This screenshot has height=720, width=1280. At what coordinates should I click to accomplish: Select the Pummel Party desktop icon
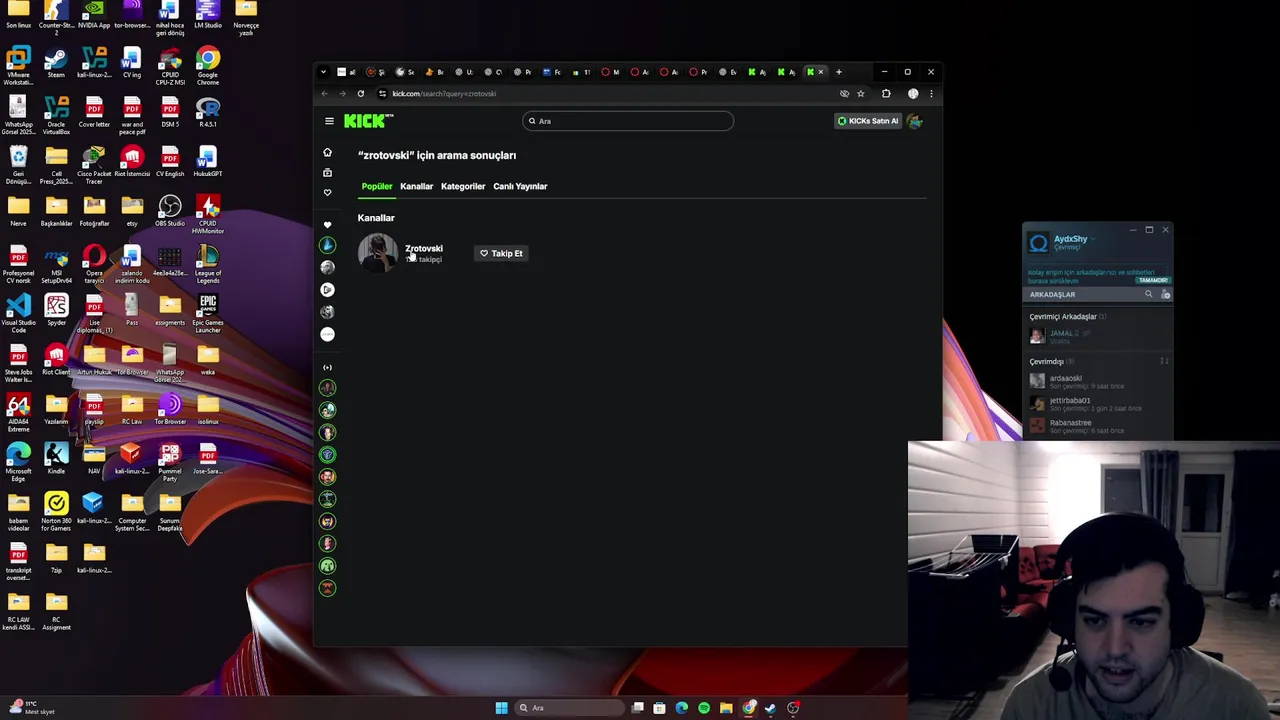pyautogui.click(x=170, y=461)
